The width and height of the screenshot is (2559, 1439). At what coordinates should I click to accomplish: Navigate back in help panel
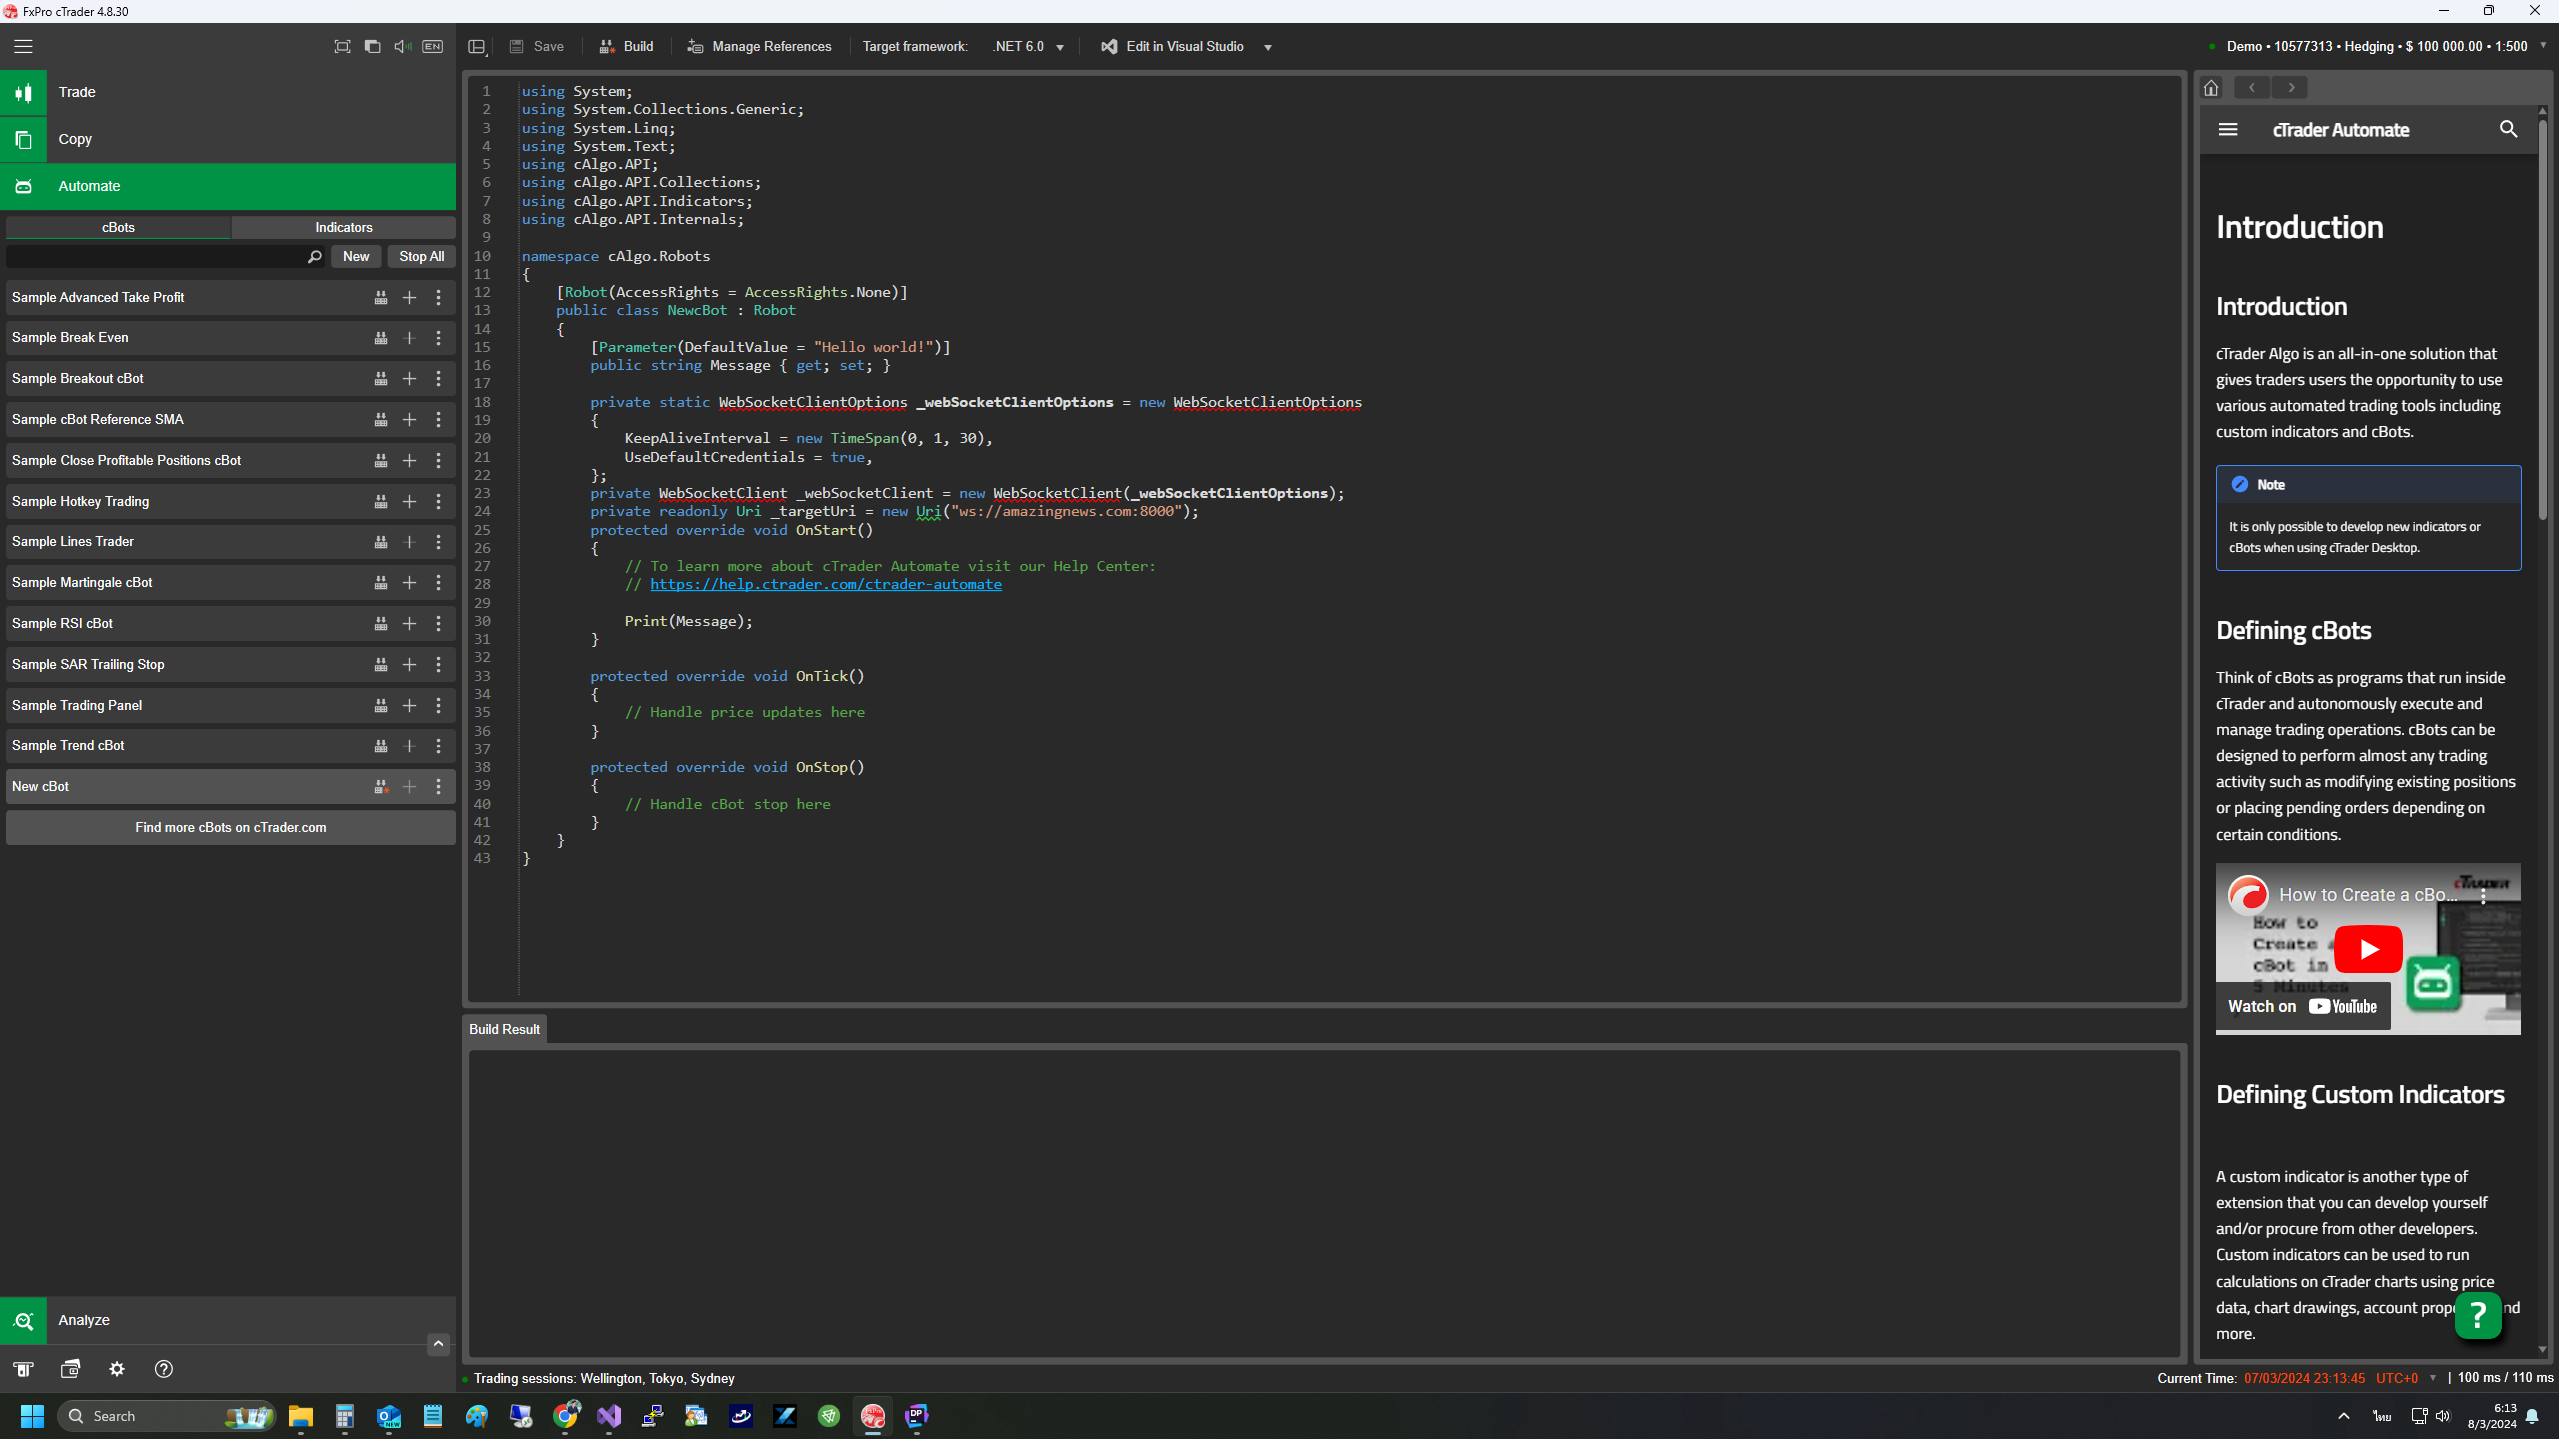[x=2252, y=88]
